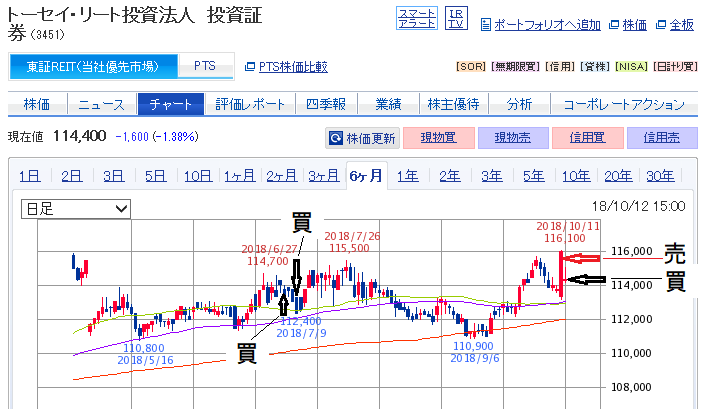Click the 2018/10/11 116,100 high label
The image size is (705, 409).
(567, 232)
